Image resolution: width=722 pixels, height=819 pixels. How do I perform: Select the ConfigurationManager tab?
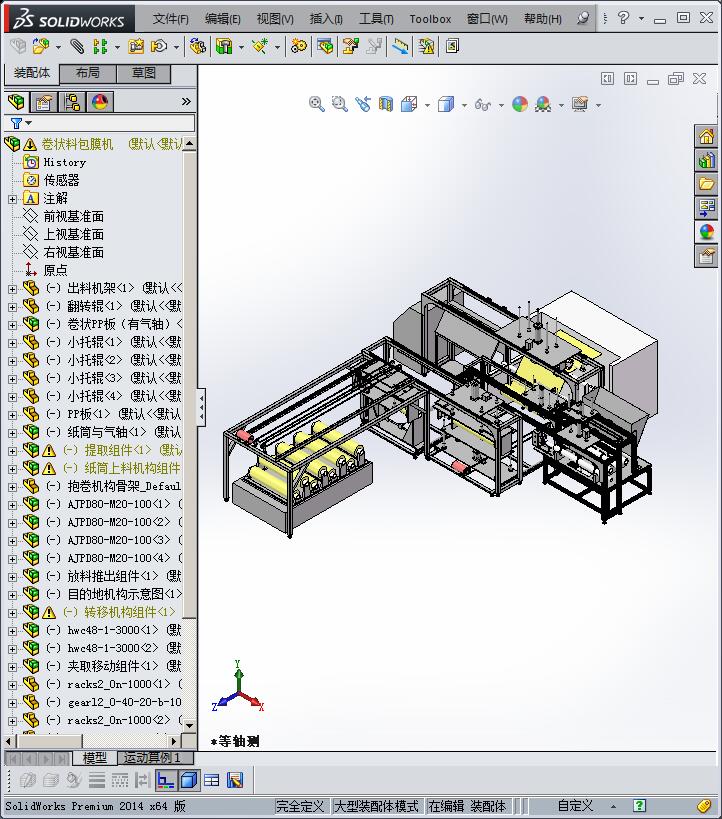tap(72, 101)
